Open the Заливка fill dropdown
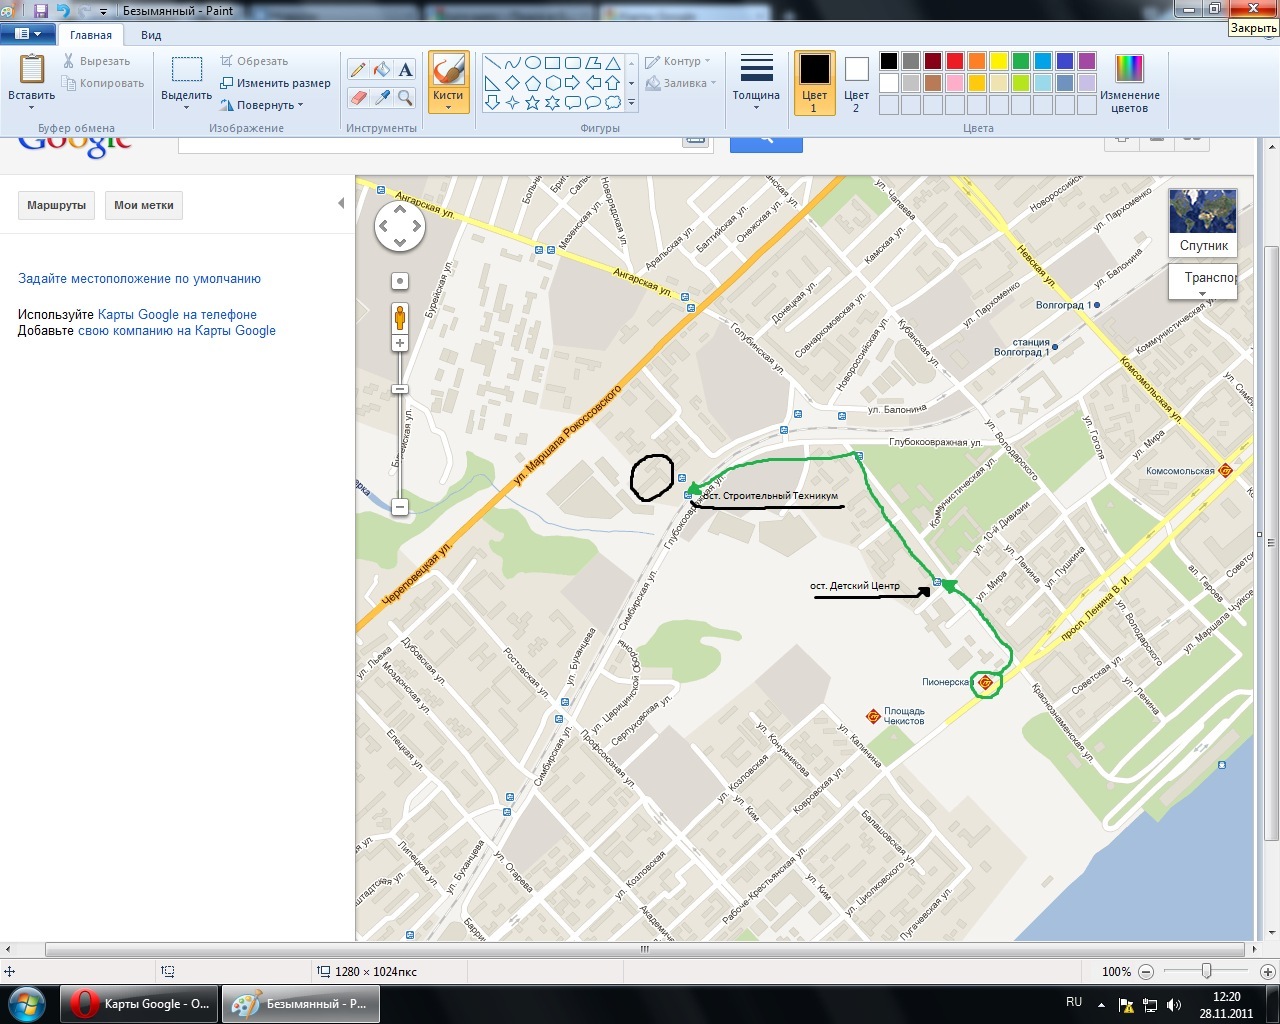 click(681, 83)
